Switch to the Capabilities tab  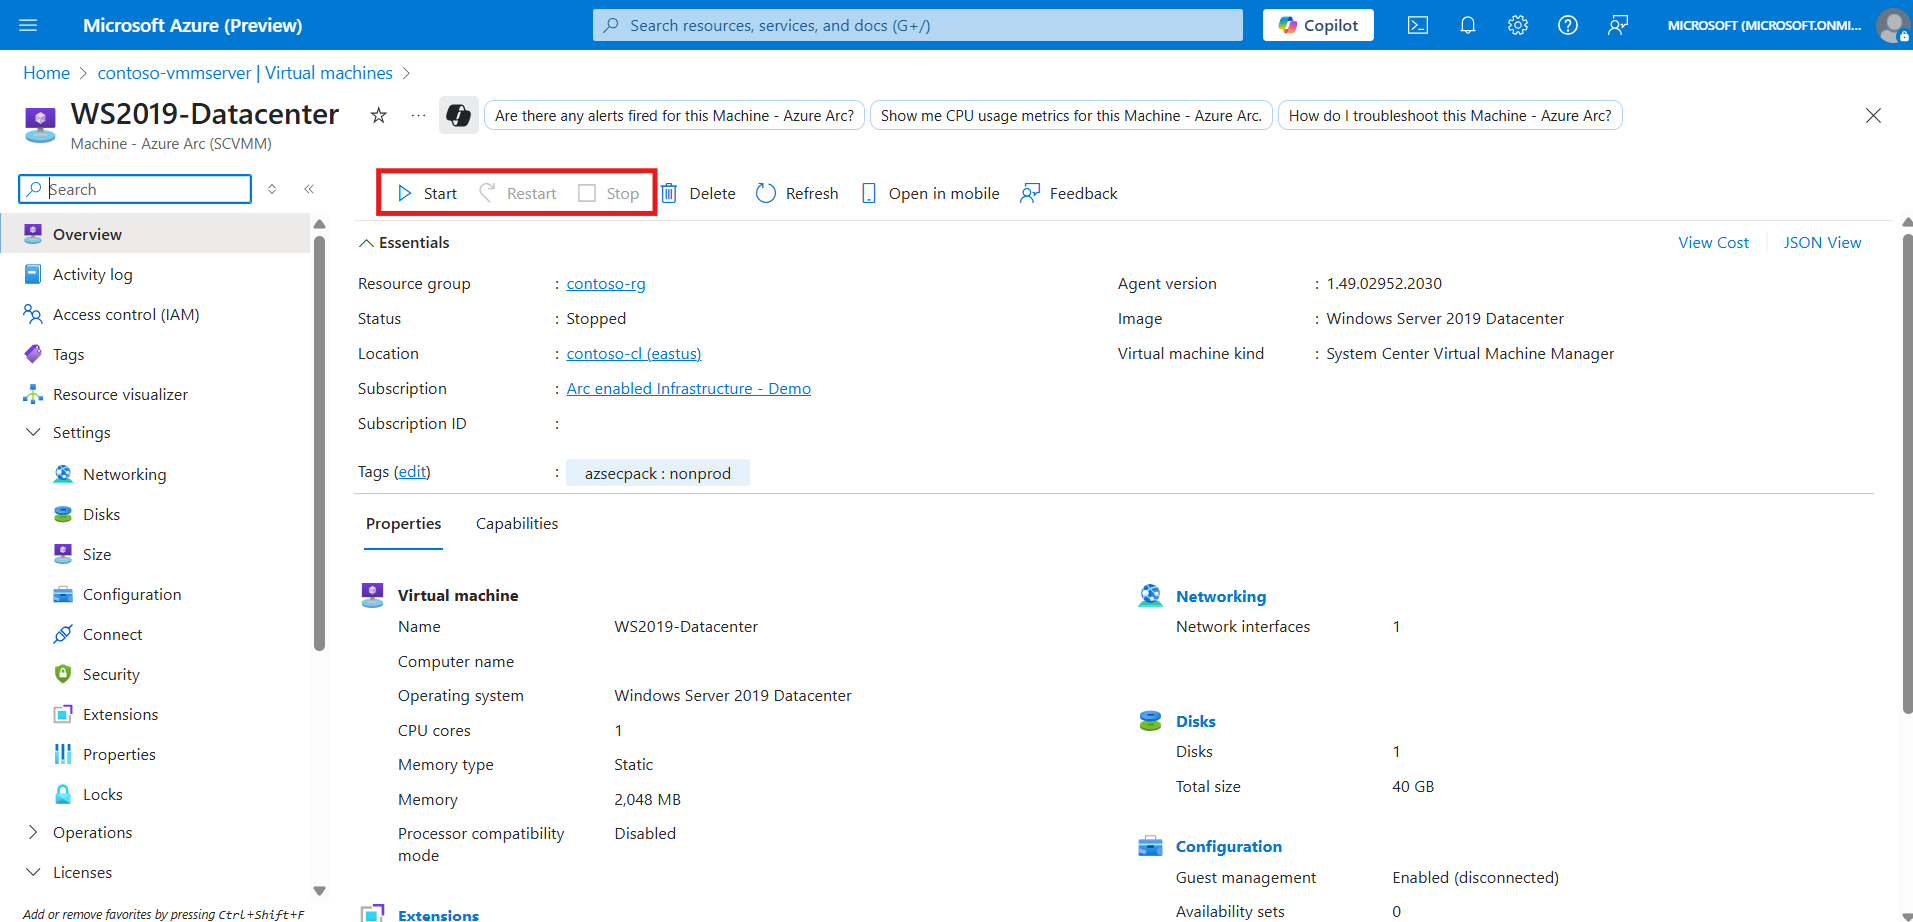click(517, 524)
